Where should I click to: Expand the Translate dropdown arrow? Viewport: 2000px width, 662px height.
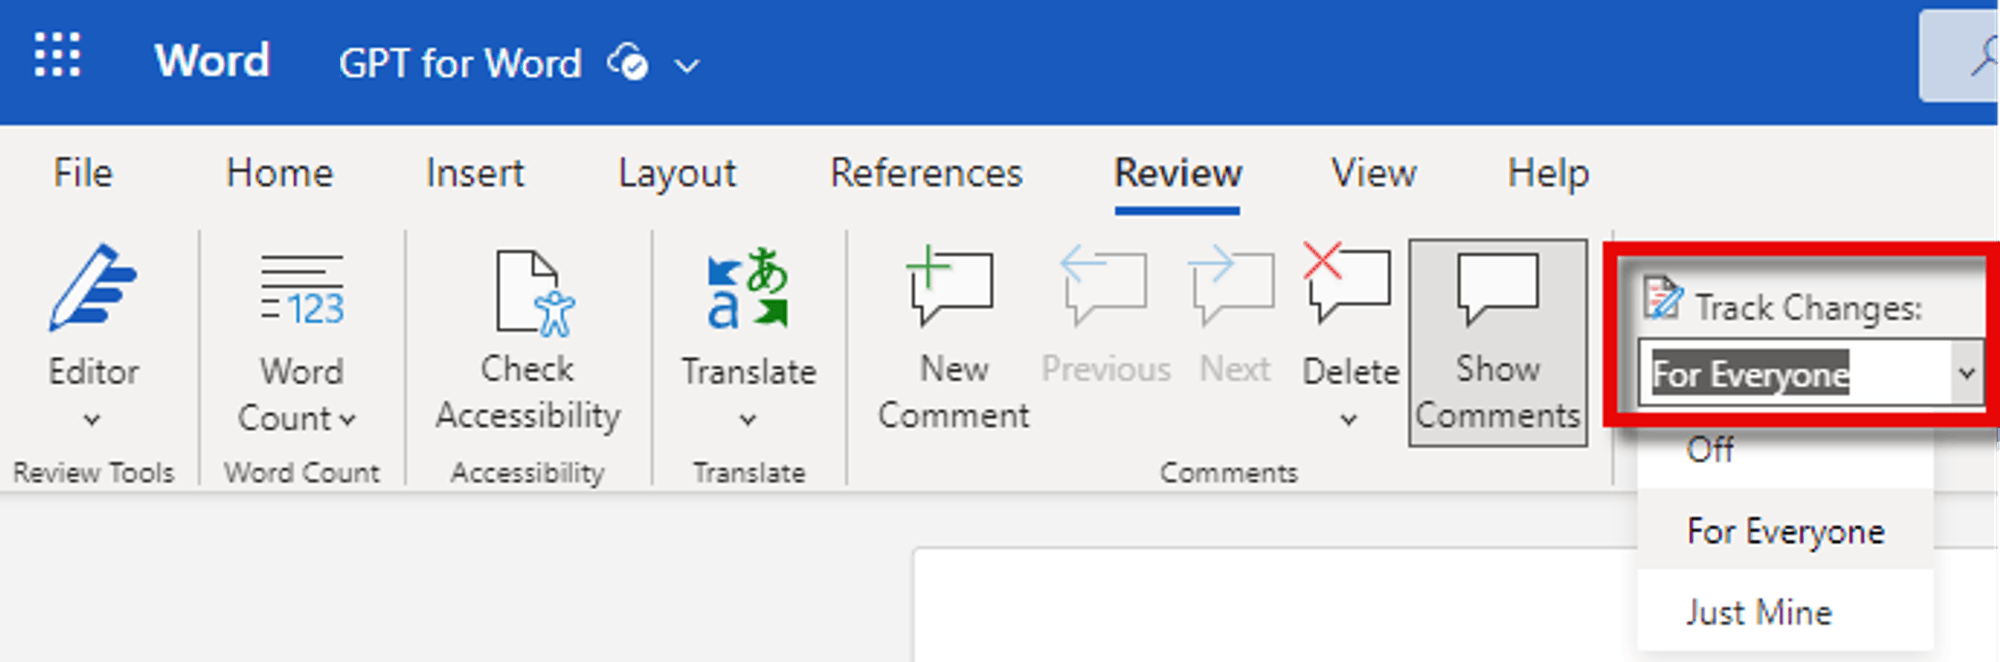[x=748, y=420]
